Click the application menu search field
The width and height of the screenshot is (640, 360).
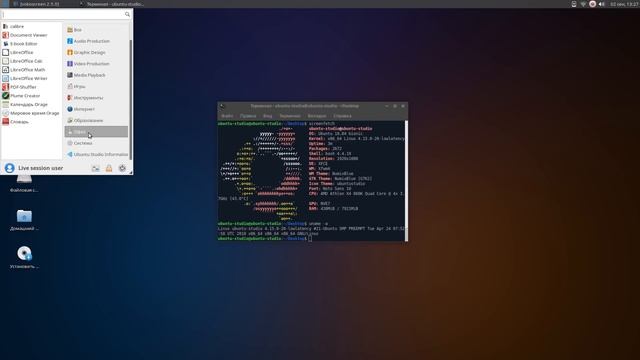[x=66, y=14]
